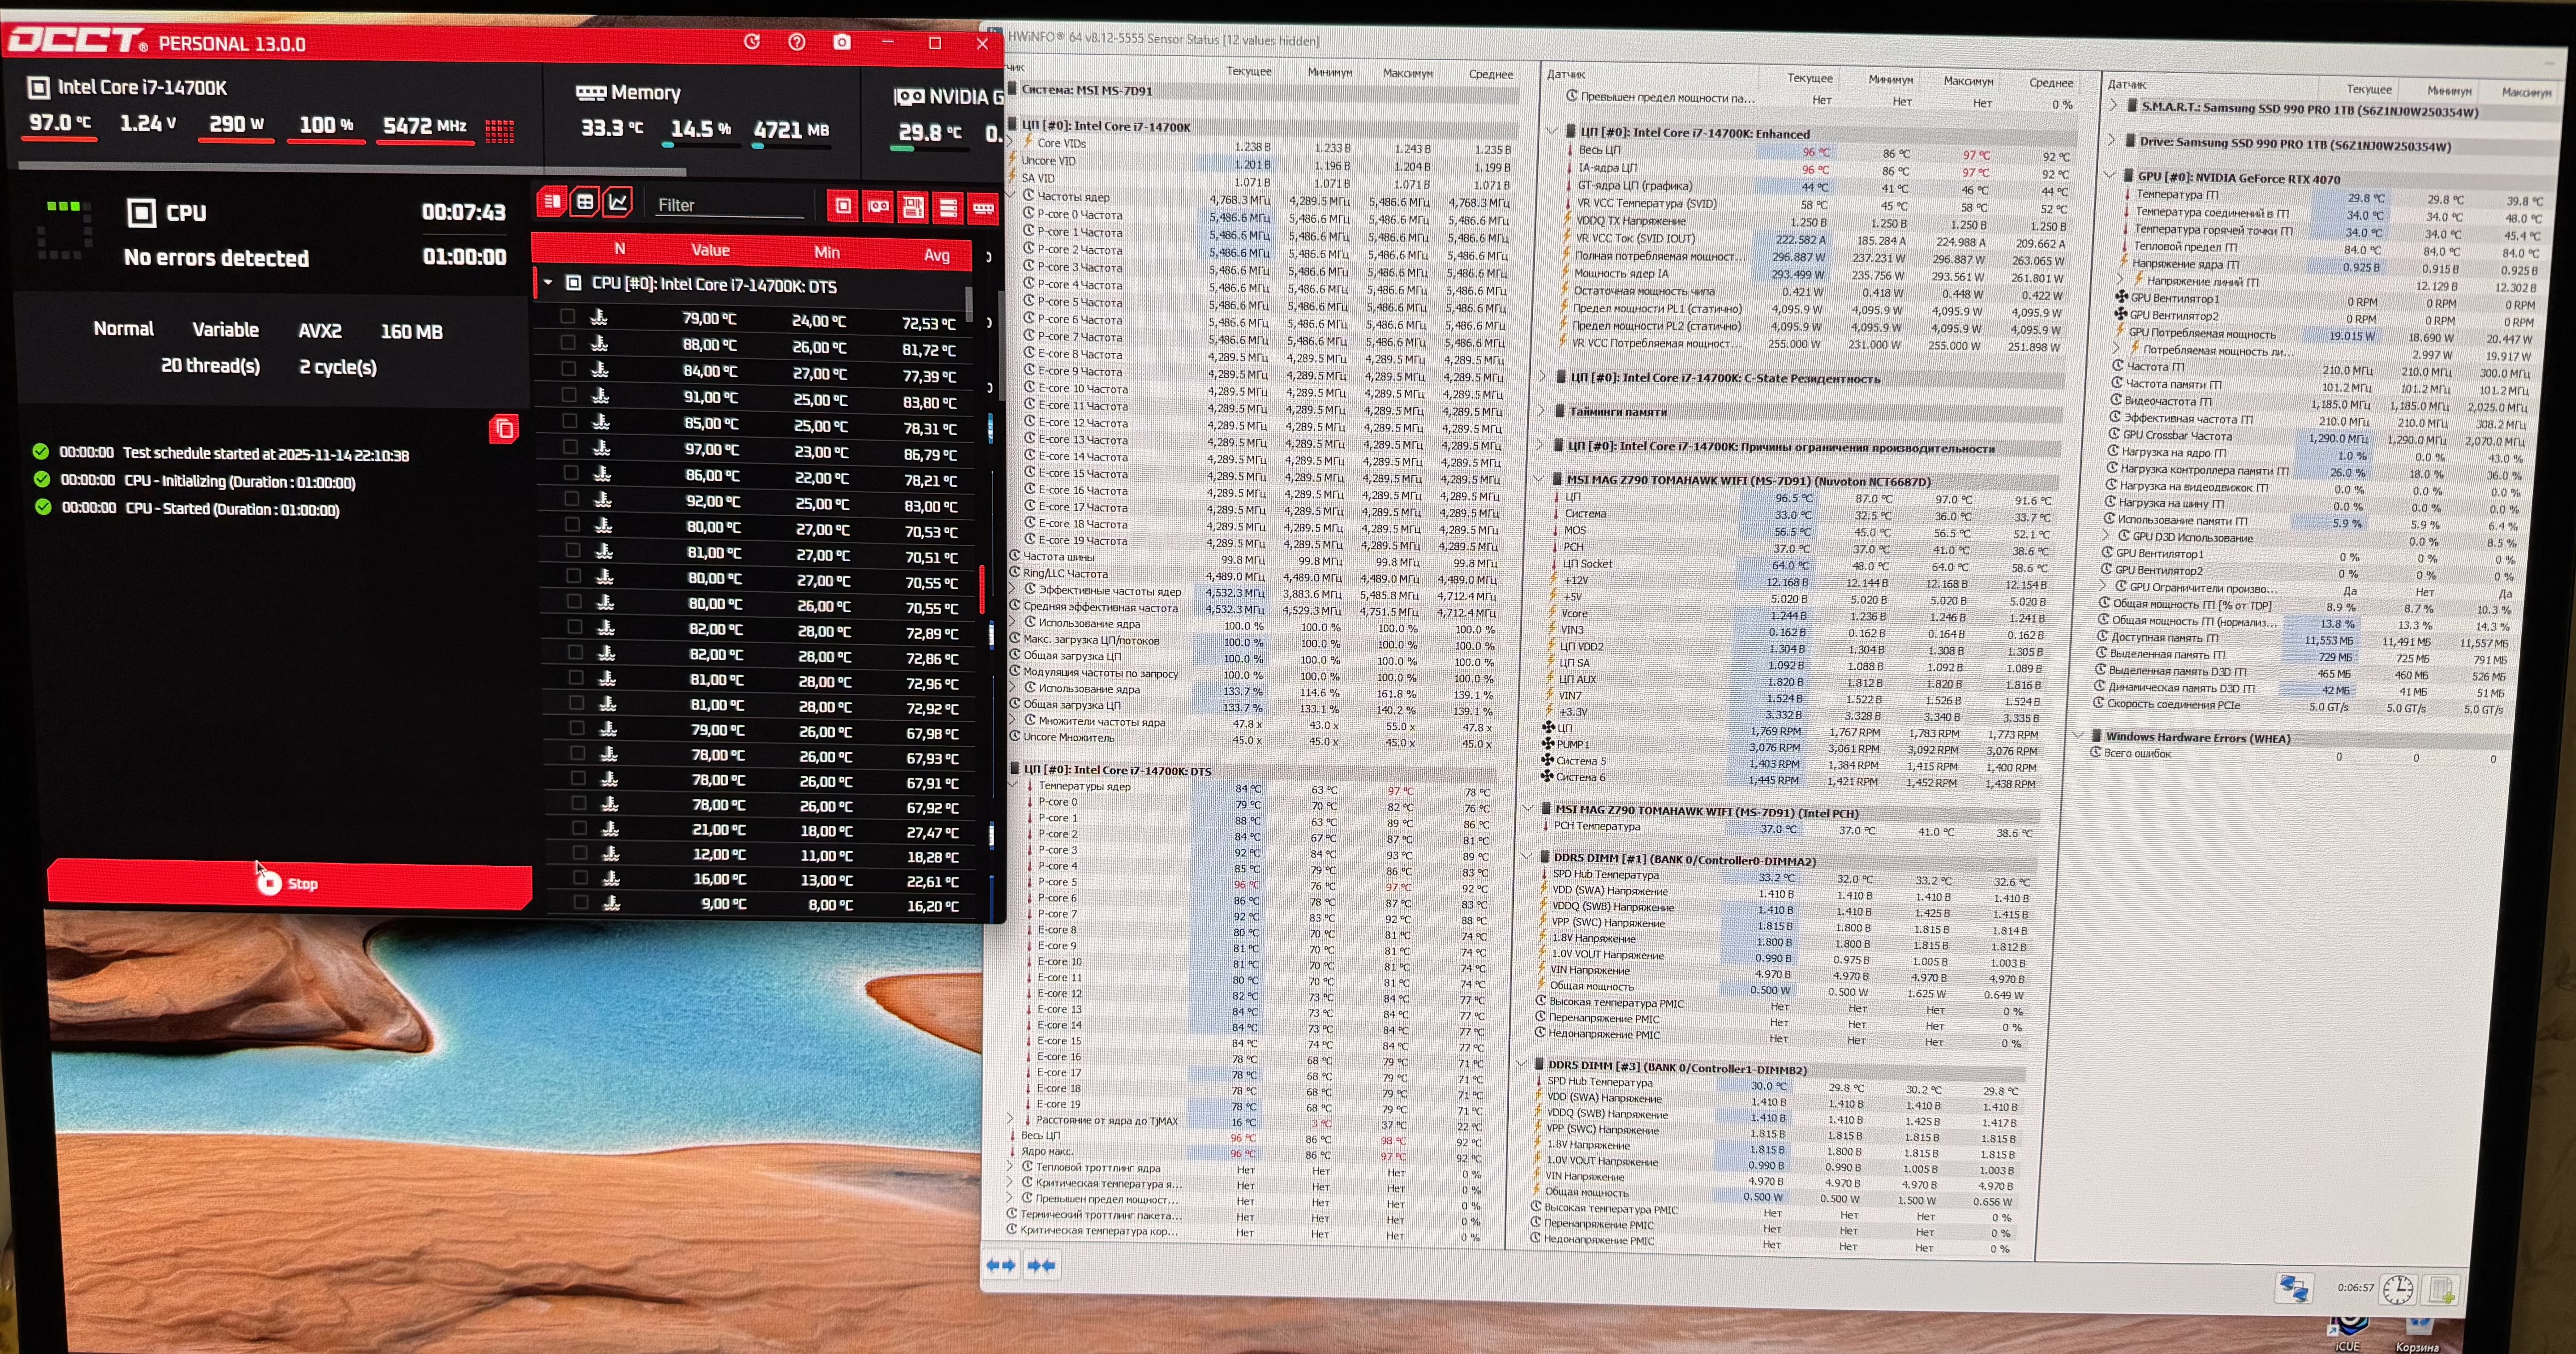
Task: Switch to graph view in OCCT monitoring
Action: [618, 203]
